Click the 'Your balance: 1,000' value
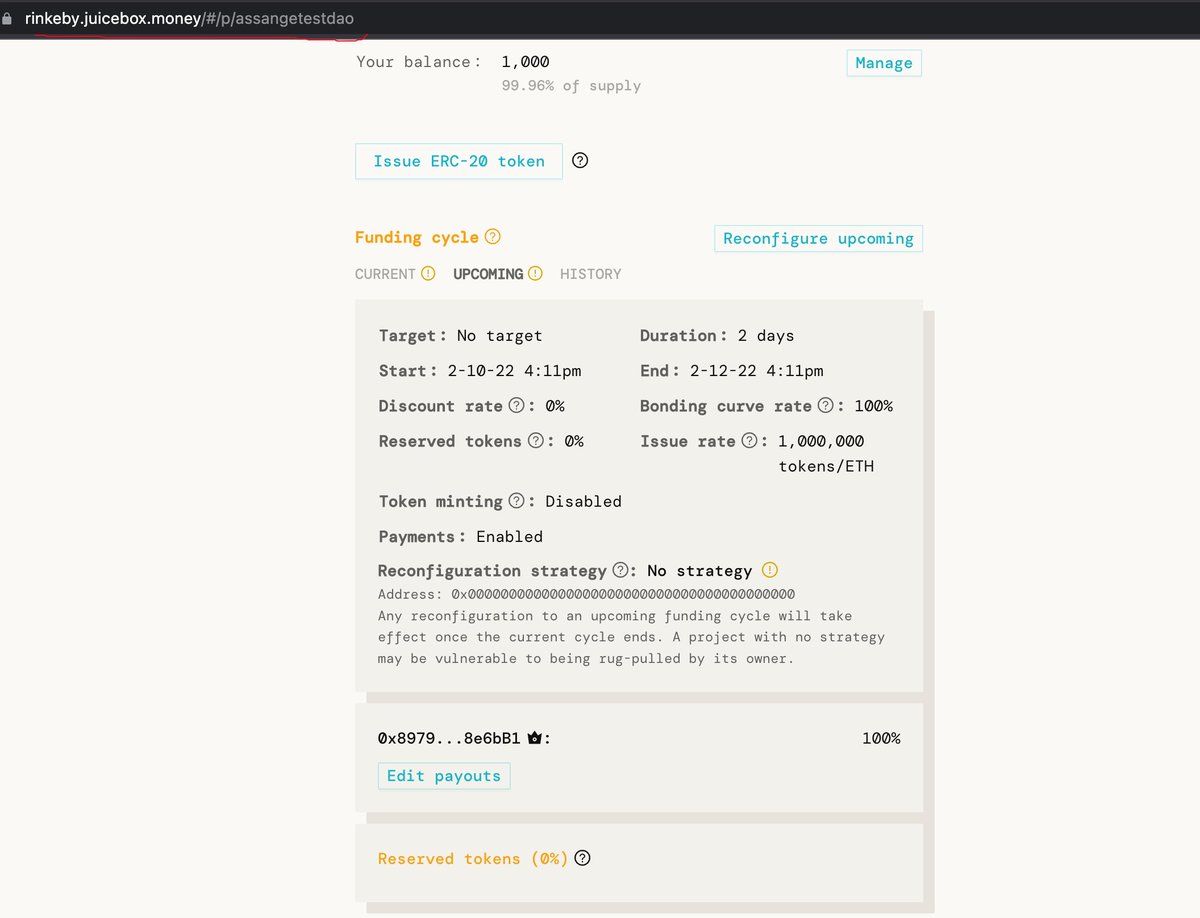Image resolution: width=1200 pixels, height=918 pixels. pyautogui.click(x=526, y=62)
